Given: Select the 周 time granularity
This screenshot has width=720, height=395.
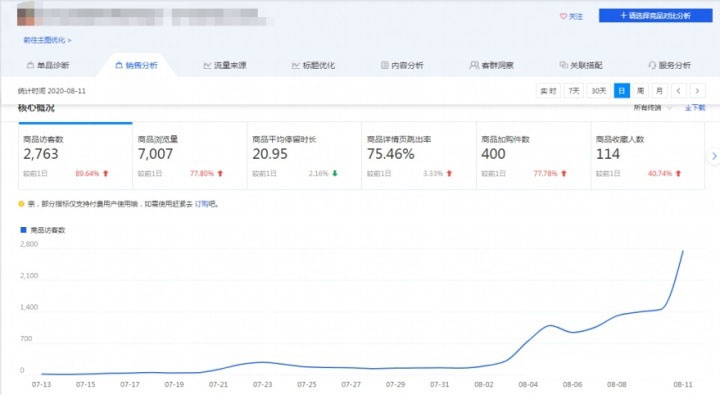Looking at the screenshot, I should [641, 90].
